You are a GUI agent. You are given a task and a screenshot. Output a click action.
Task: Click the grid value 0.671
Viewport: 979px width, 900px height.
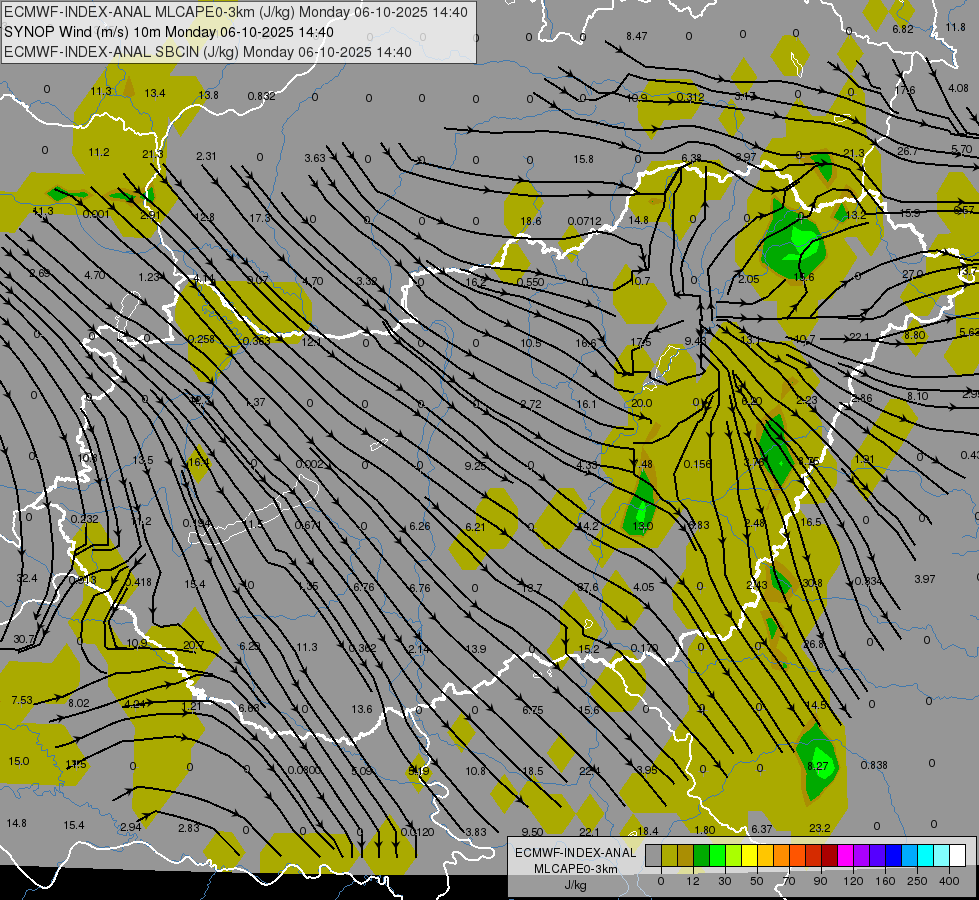(308, 525)
